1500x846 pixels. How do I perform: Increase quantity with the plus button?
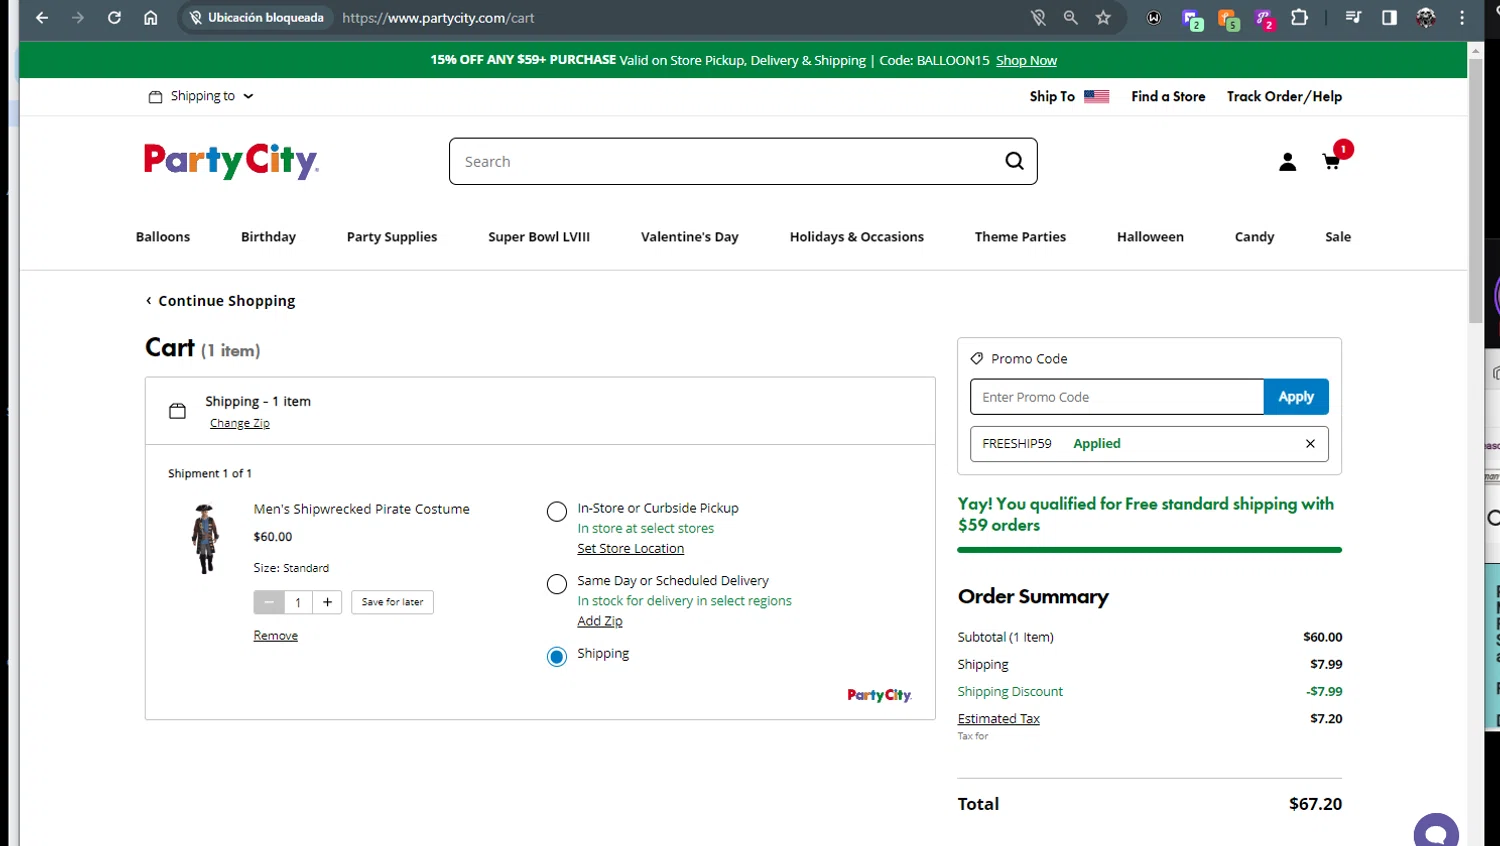327,602
